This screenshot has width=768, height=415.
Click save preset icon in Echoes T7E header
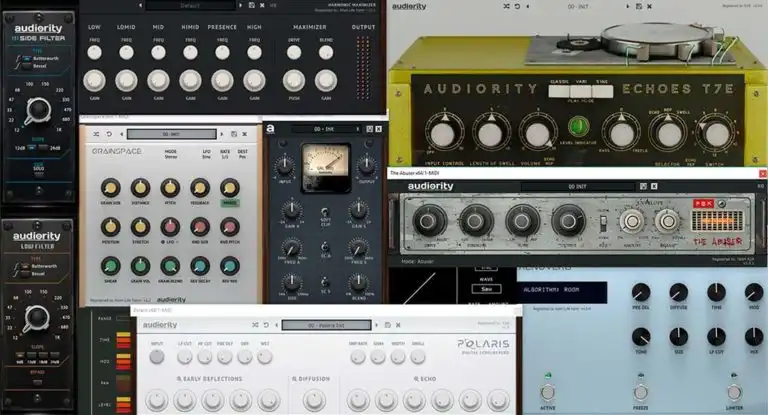point(639,6)
